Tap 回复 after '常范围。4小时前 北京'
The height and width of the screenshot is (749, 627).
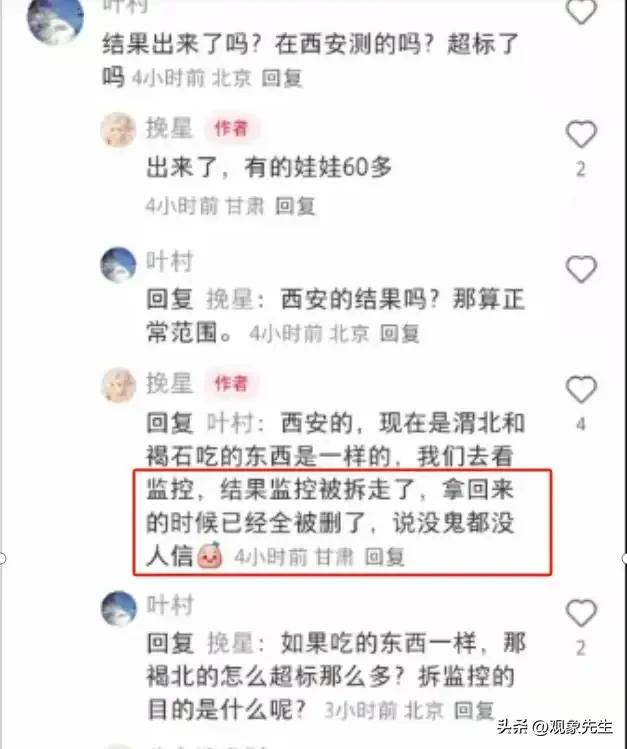click(400, 333)
